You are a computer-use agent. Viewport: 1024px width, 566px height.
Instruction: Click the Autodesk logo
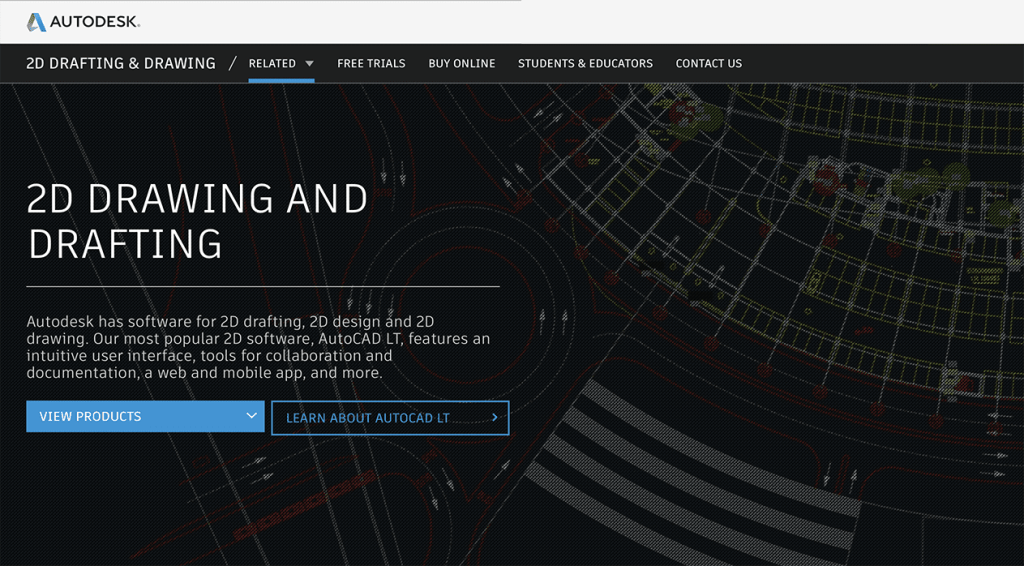[x=83, y=22]
